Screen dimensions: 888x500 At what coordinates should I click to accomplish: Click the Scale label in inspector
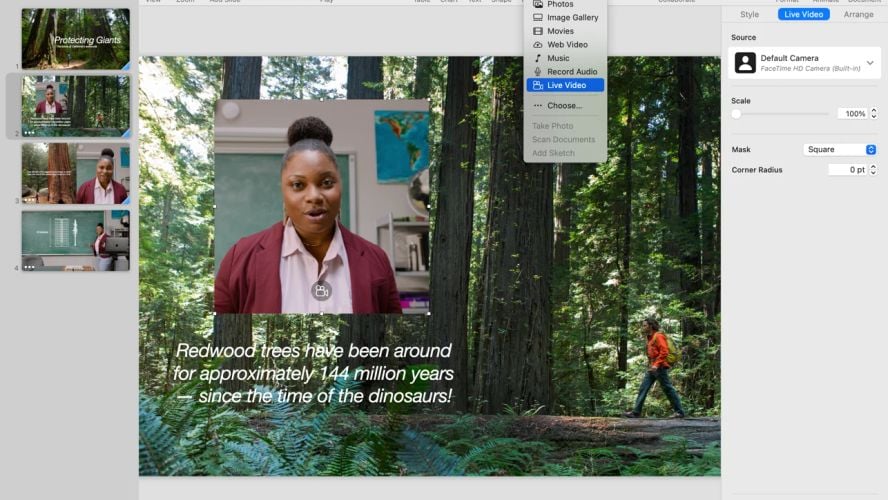click(741, 101)
